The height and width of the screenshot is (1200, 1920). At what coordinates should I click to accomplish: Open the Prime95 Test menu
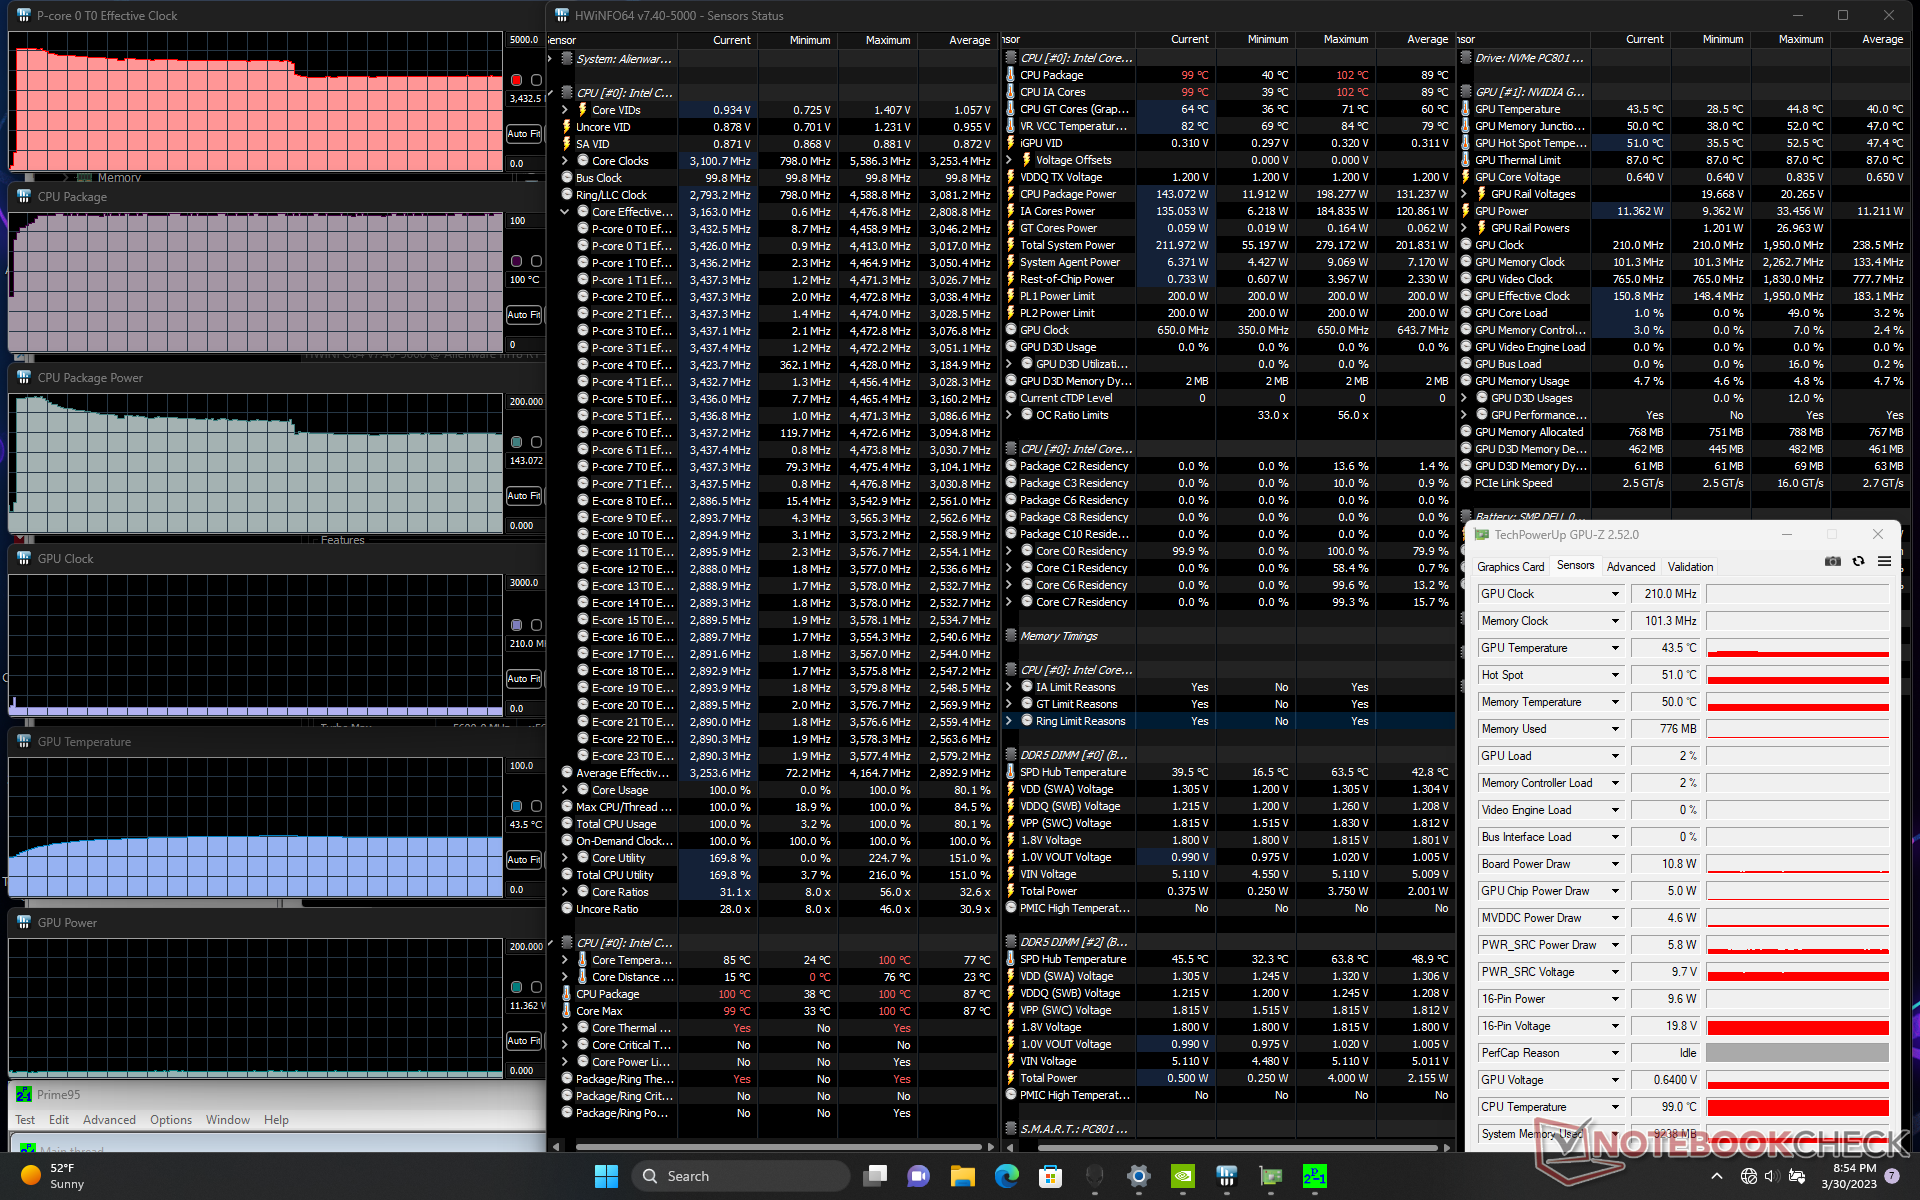(25, 1120)
